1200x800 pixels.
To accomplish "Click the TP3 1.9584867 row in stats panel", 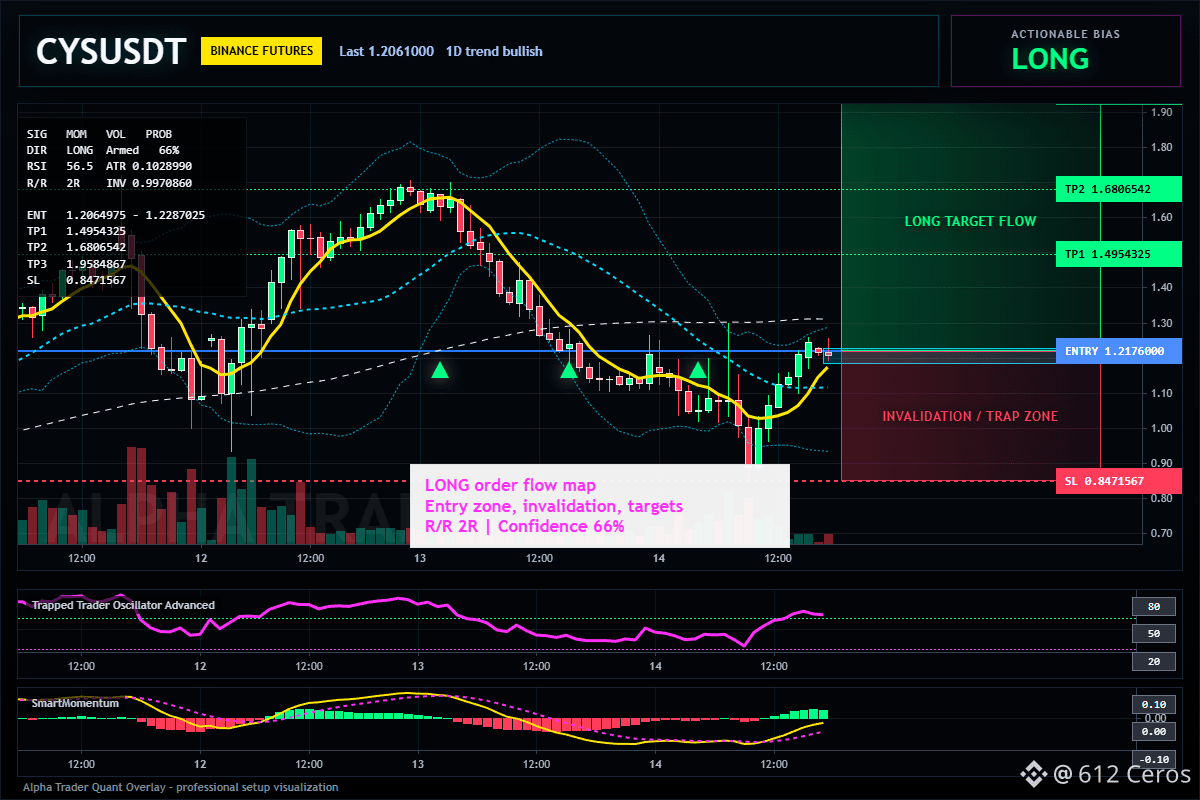I will pos(76,263).
